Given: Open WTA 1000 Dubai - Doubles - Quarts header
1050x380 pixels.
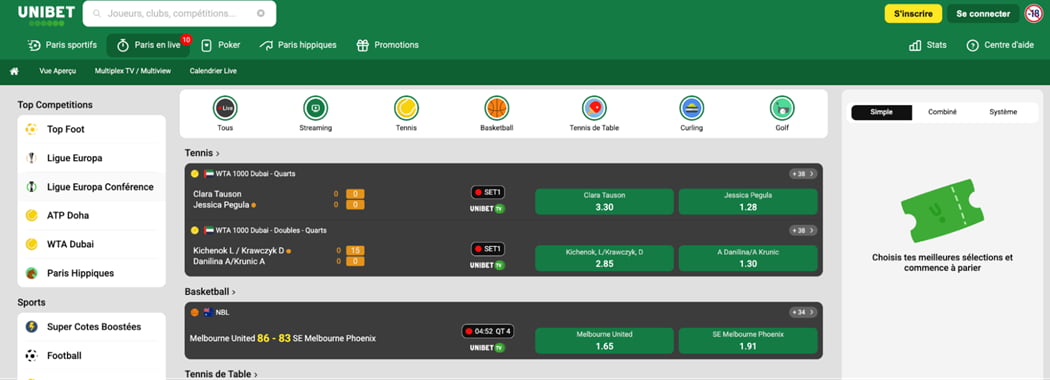Looking at the screenshot, I should pyautogui.click(x=271, y=230).
